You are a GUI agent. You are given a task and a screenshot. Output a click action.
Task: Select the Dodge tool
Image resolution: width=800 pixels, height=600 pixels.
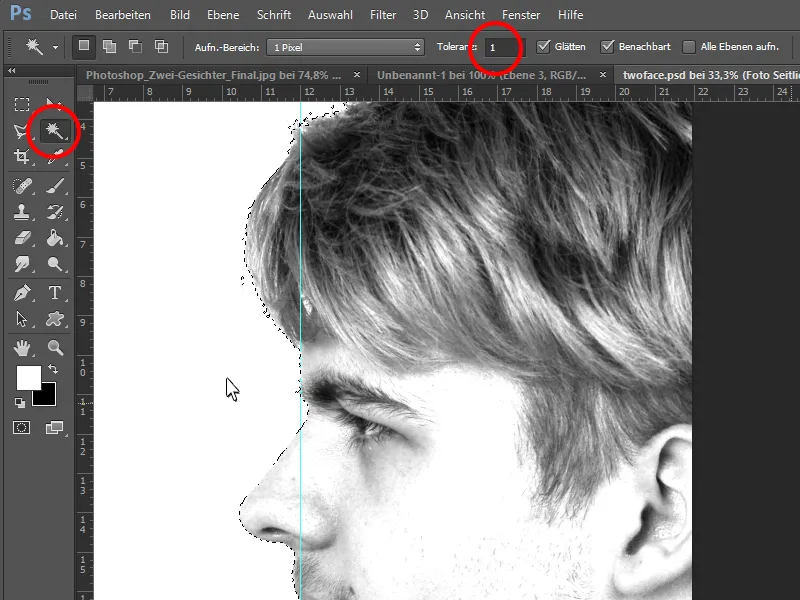coord(54,264)
